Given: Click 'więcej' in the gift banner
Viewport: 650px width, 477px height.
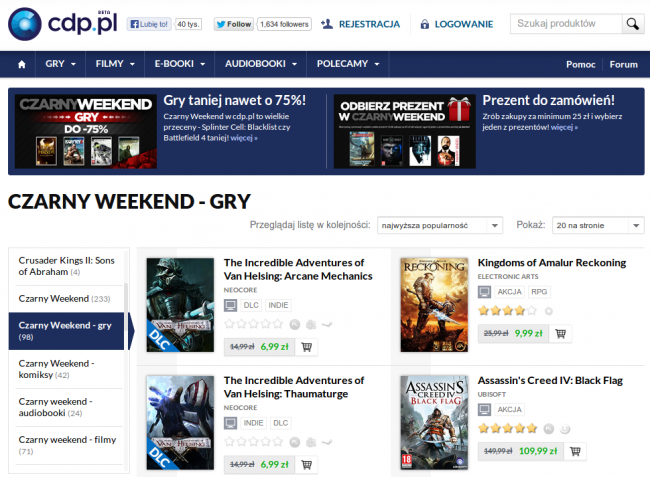Looking at the screenshot, I should [564, 127].
